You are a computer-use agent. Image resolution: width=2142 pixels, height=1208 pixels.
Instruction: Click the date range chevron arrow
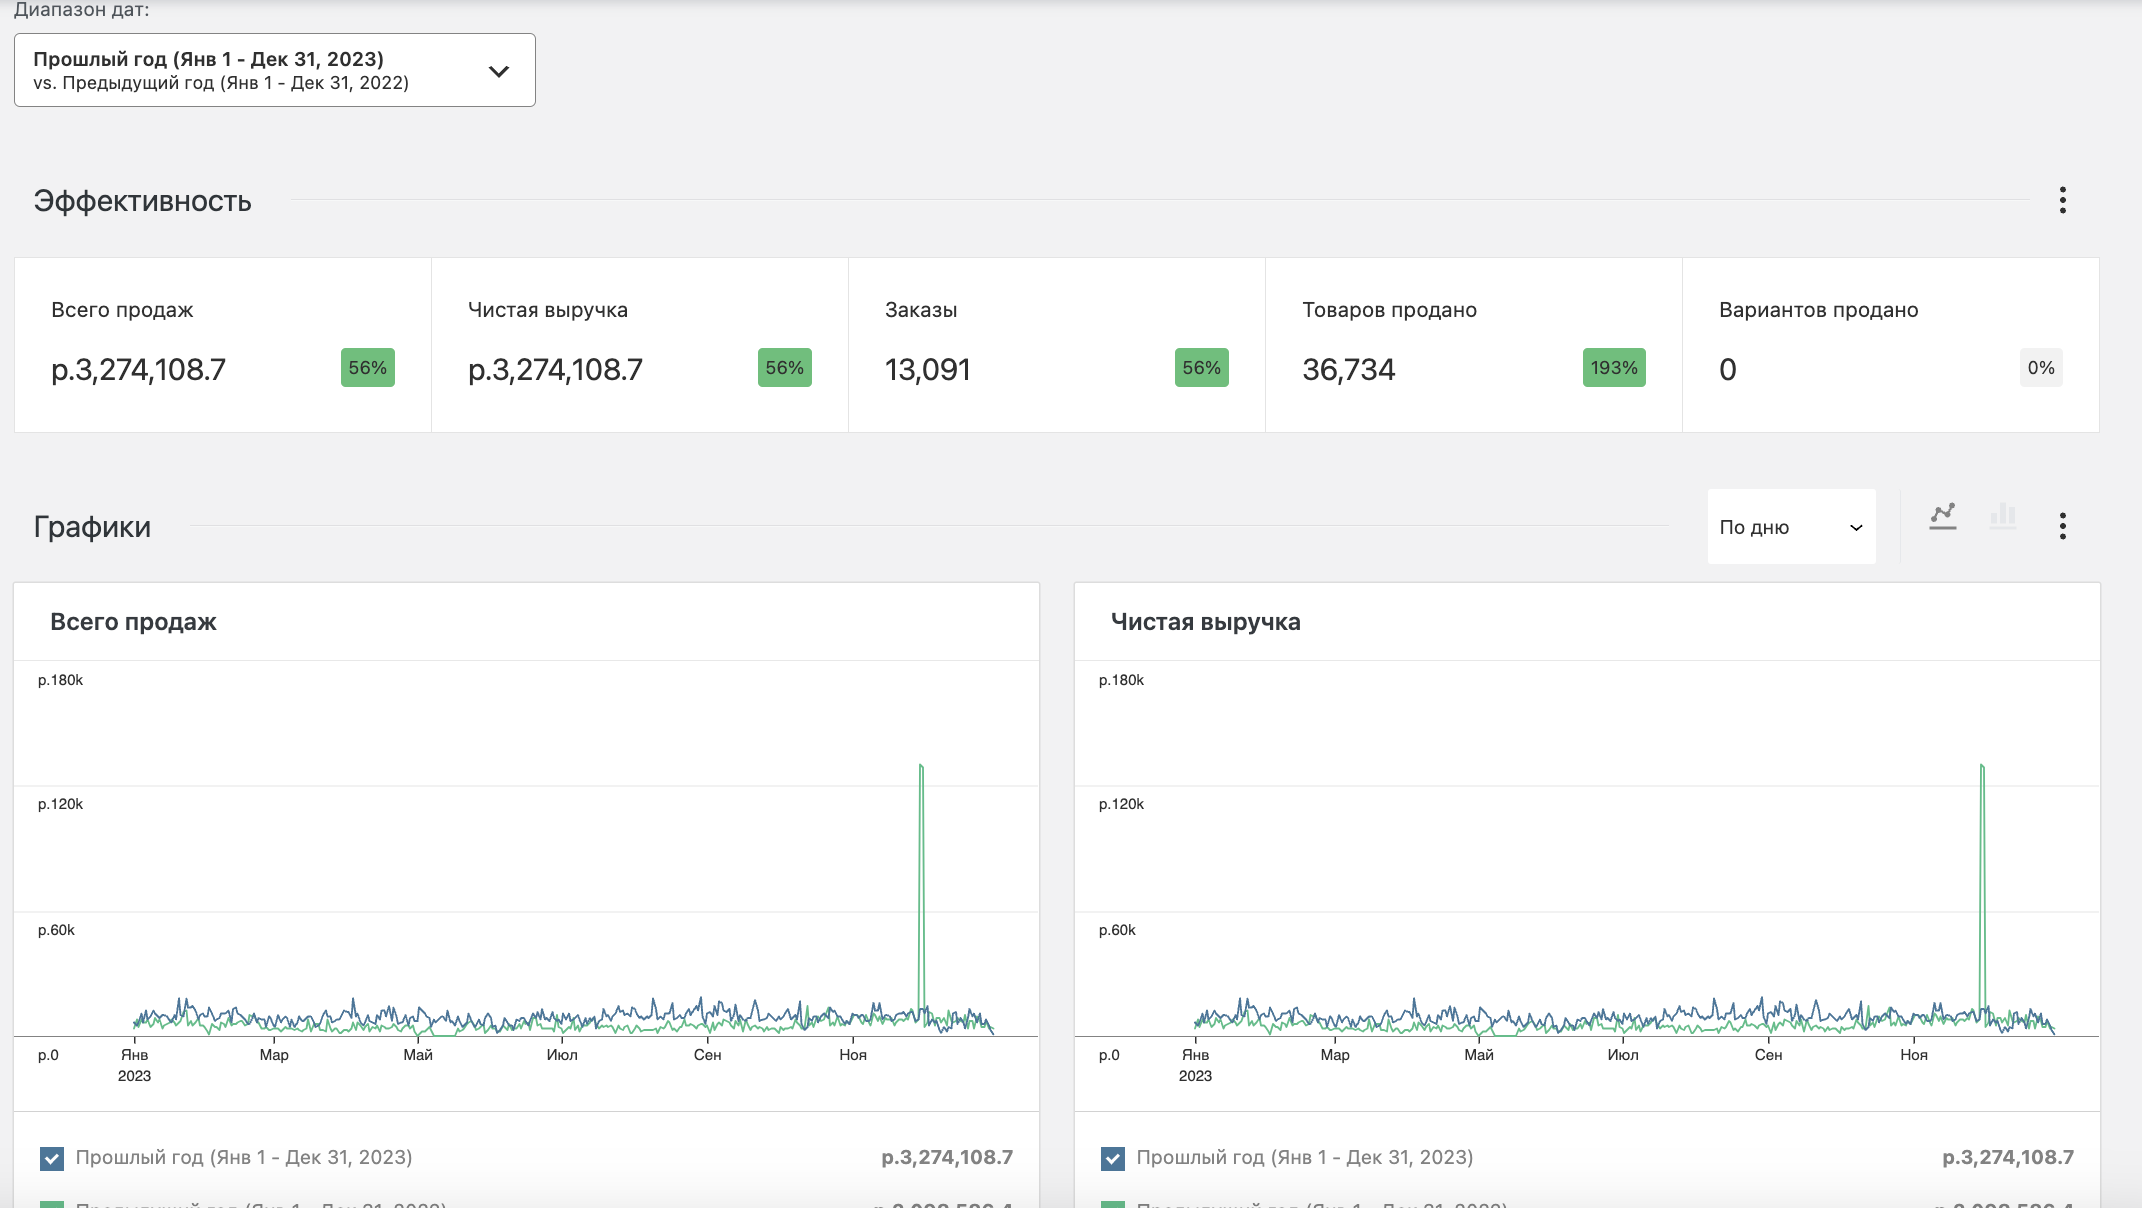coord(499,71)
